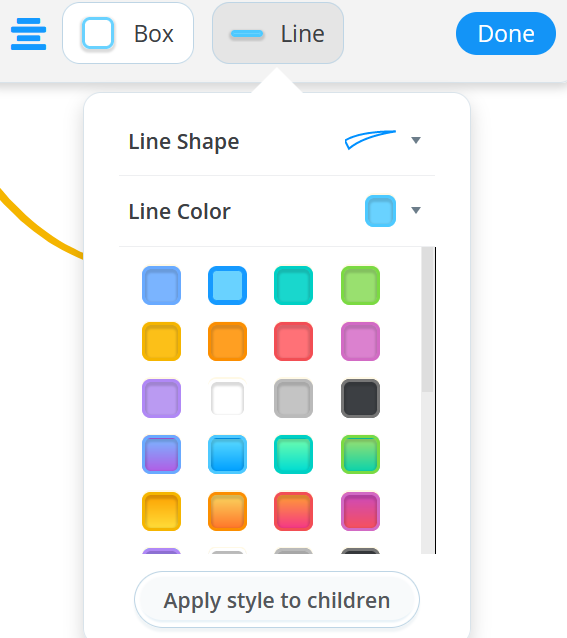Choose the teal color swatch
Viewport: 567px width, 638px height.
(x=293, y=285)
